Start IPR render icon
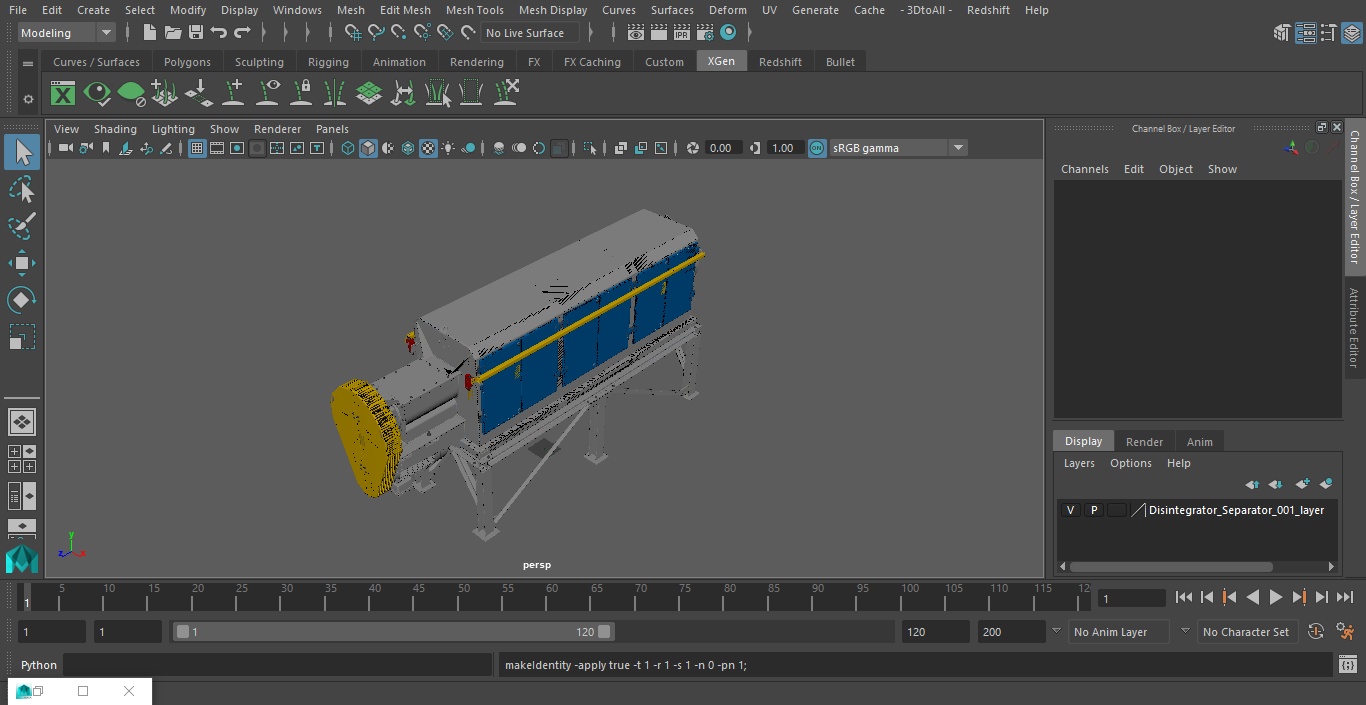Image resolution: width=1366 pixels, height=705 pixels. click(x=682, y=33)
